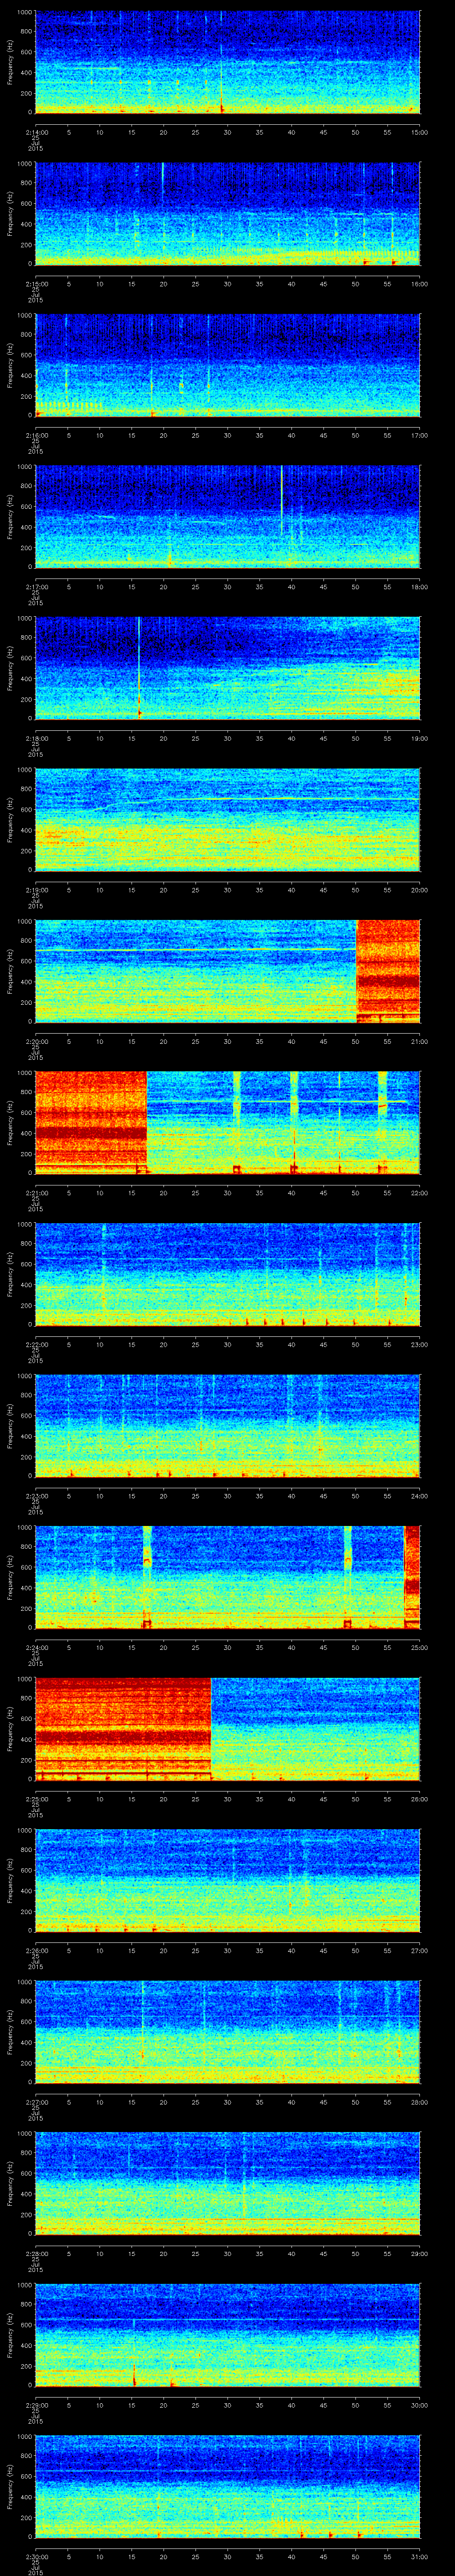Click the 2:18:00 start time label
The image size is (455, 2576).
click(35, 738)
